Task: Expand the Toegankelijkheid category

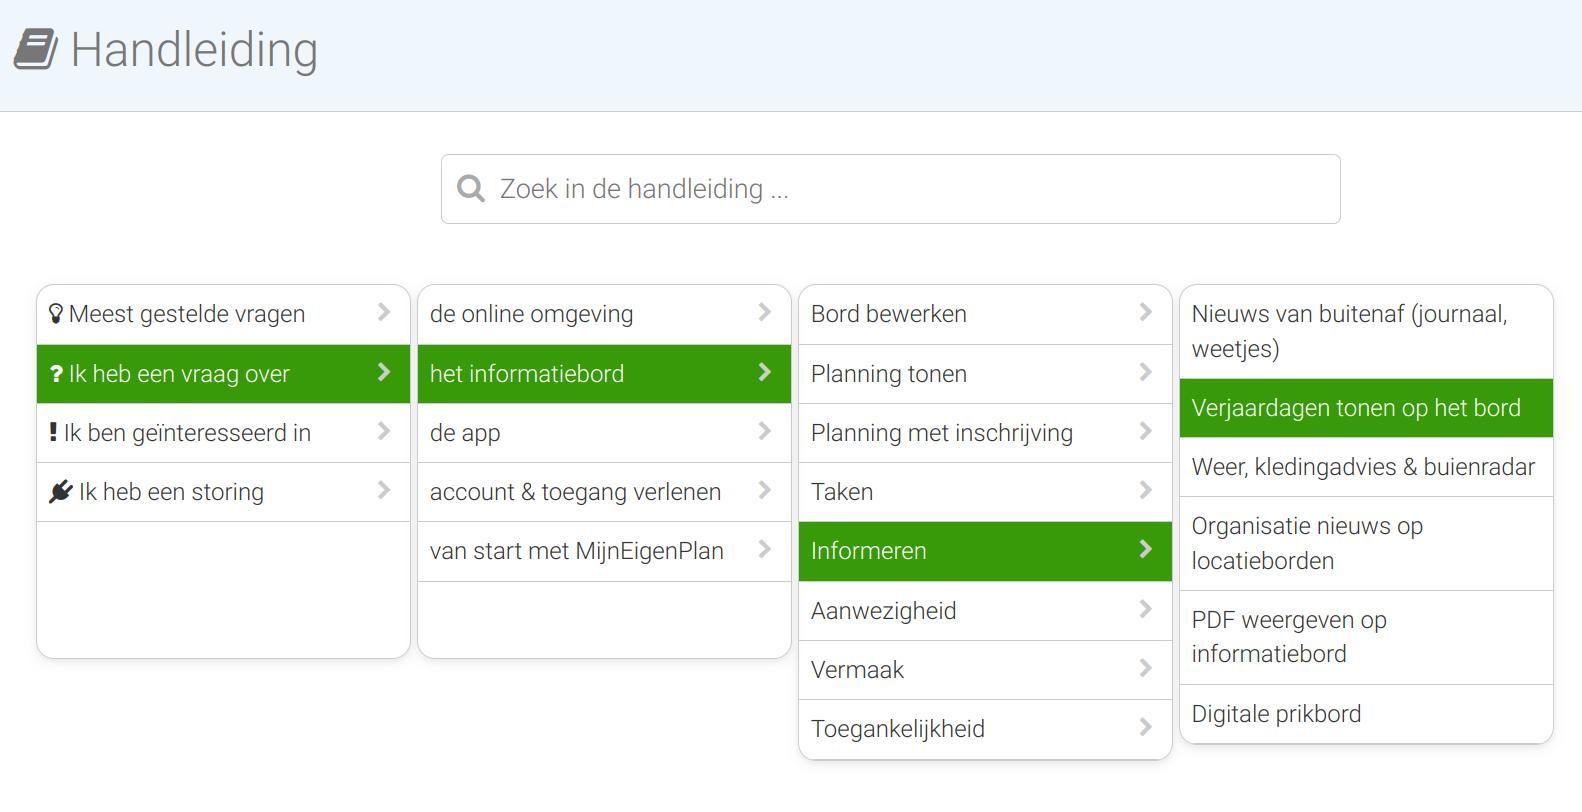Action: (x=985, y=729)
